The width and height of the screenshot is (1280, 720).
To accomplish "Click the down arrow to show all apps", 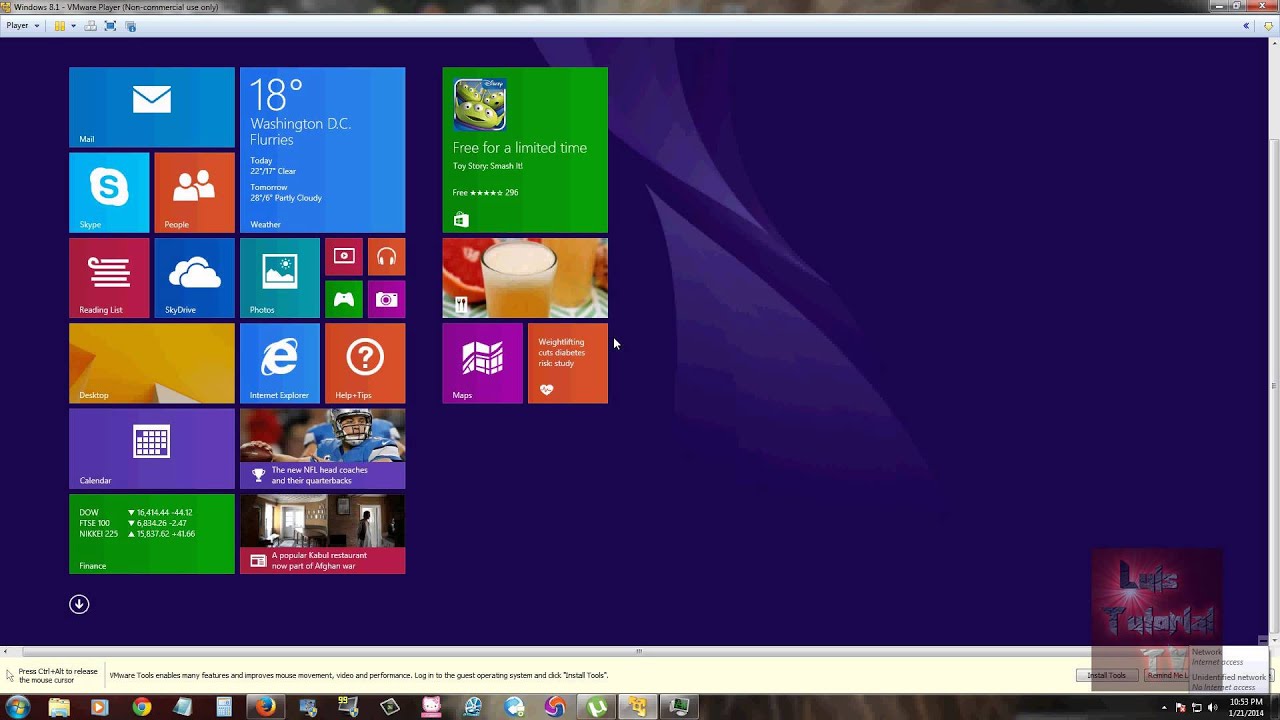I will tap(79, 604).
